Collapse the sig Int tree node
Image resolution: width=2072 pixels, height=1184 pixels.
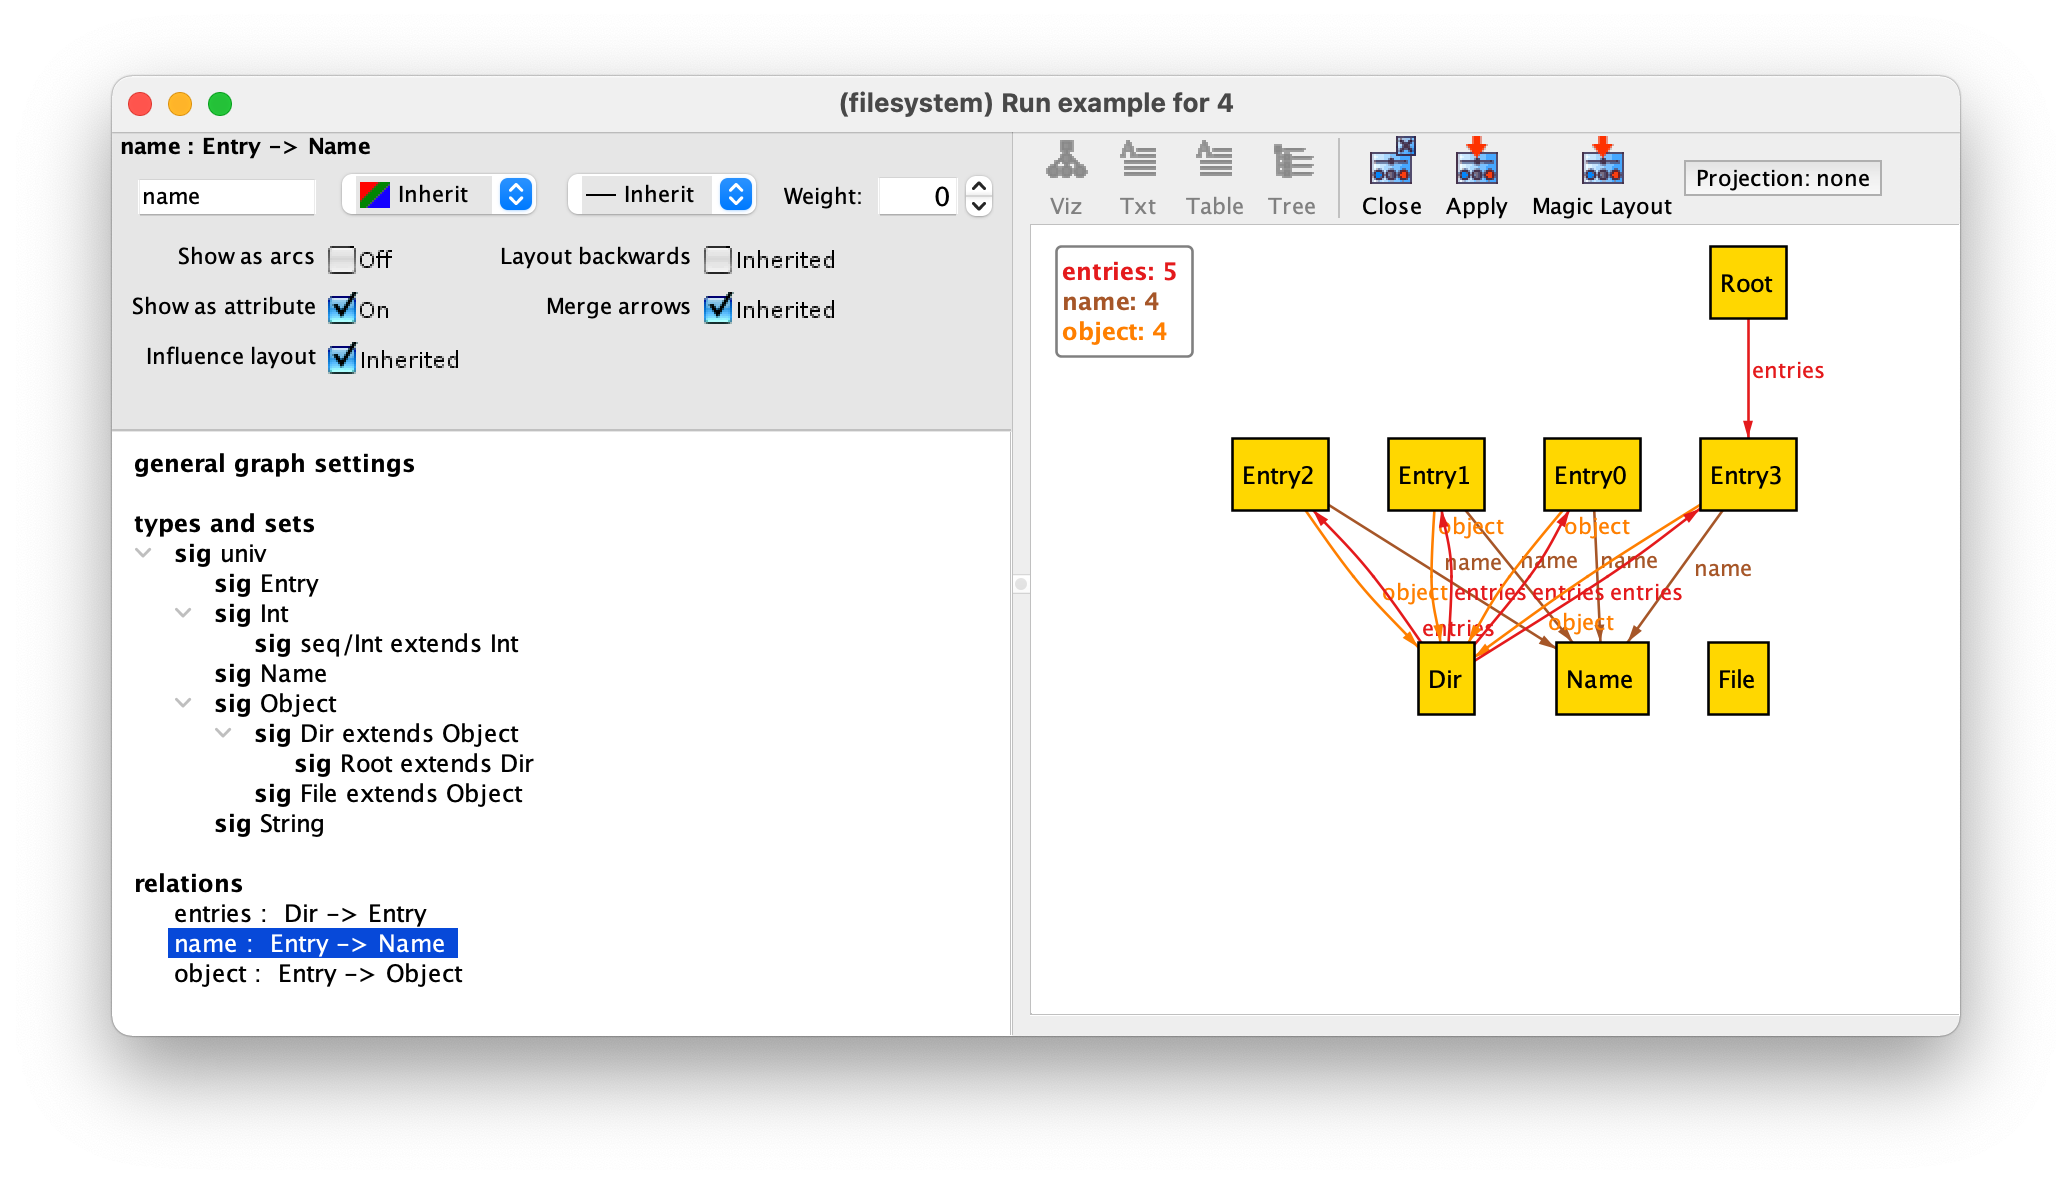pyautogui.click(x=184, y=613)
